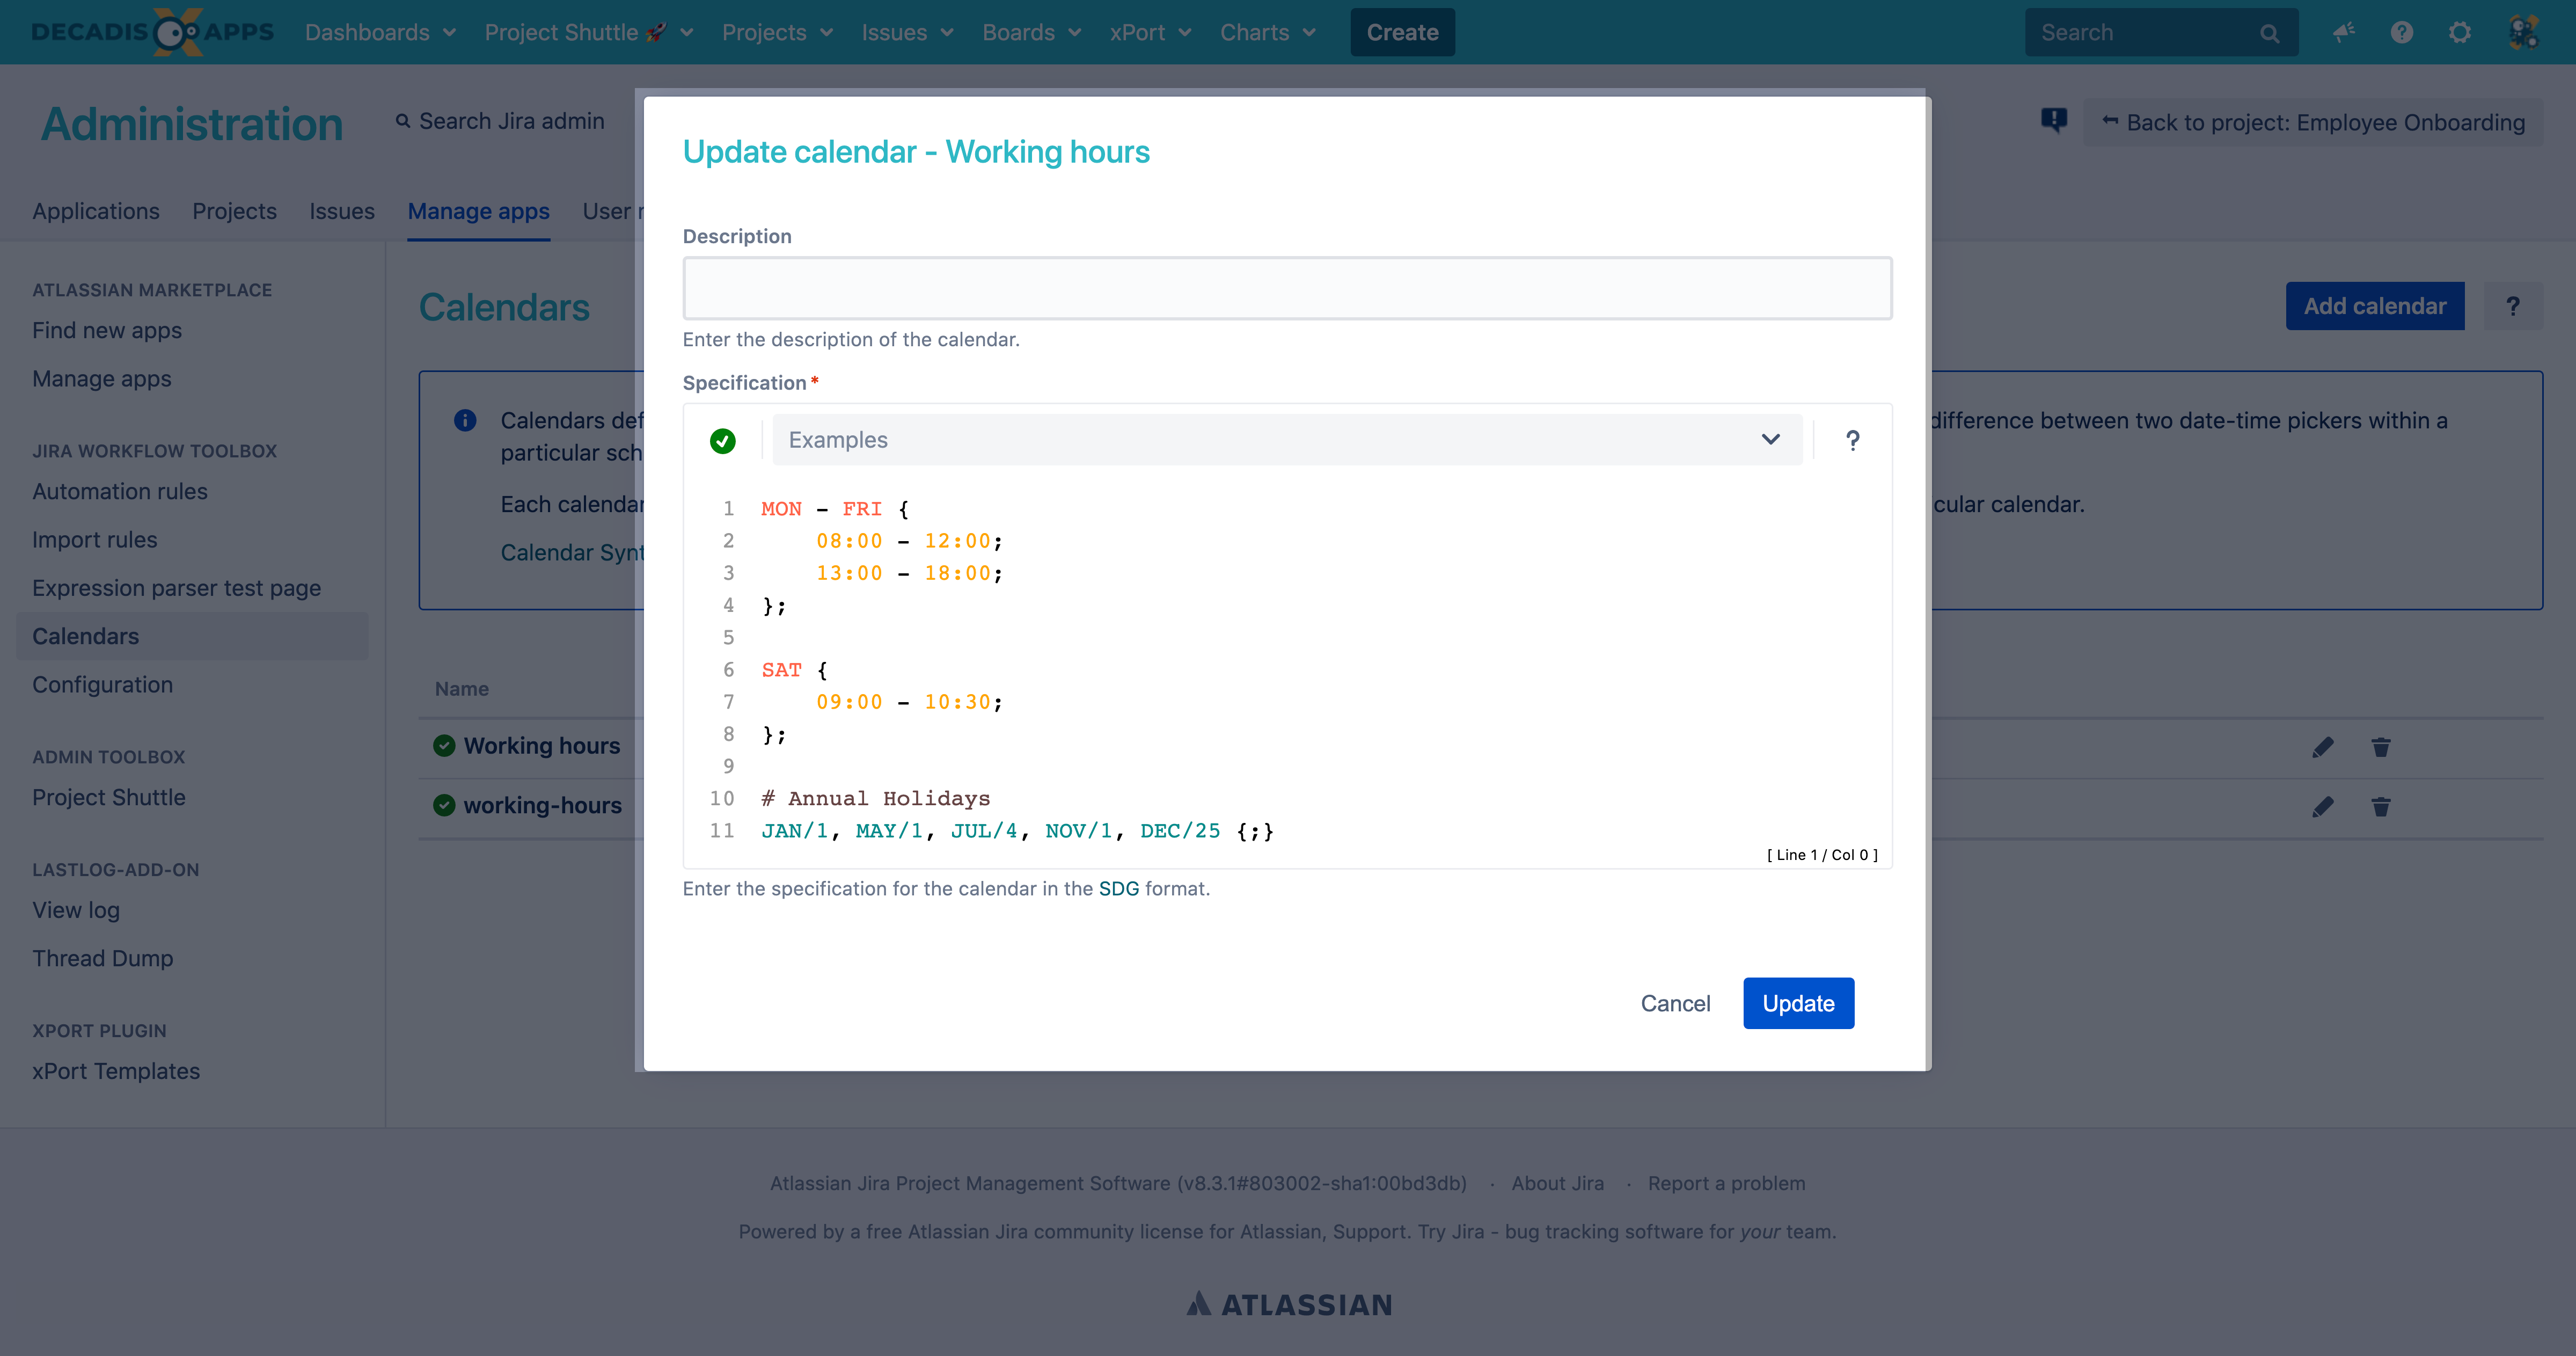
Task: Go back to project Employee Onboarding
Action: point(2313,122)
